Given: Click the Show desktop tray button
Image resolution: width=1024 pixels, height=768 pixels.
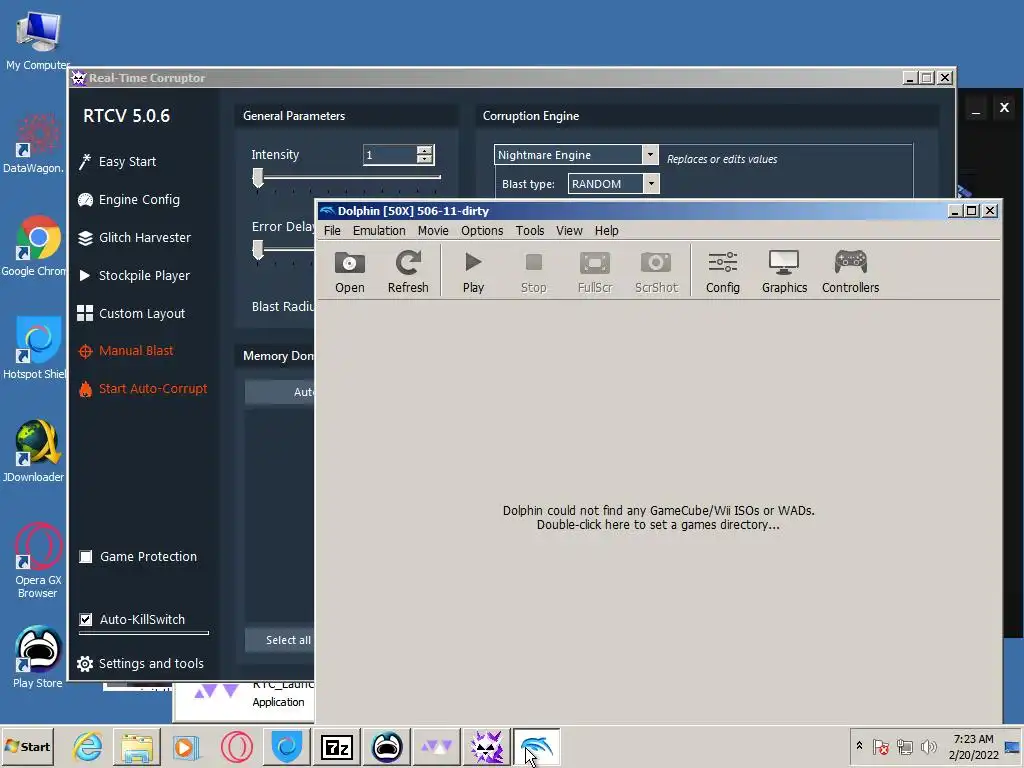Looking at the screenshot, I should (1013, 746).
